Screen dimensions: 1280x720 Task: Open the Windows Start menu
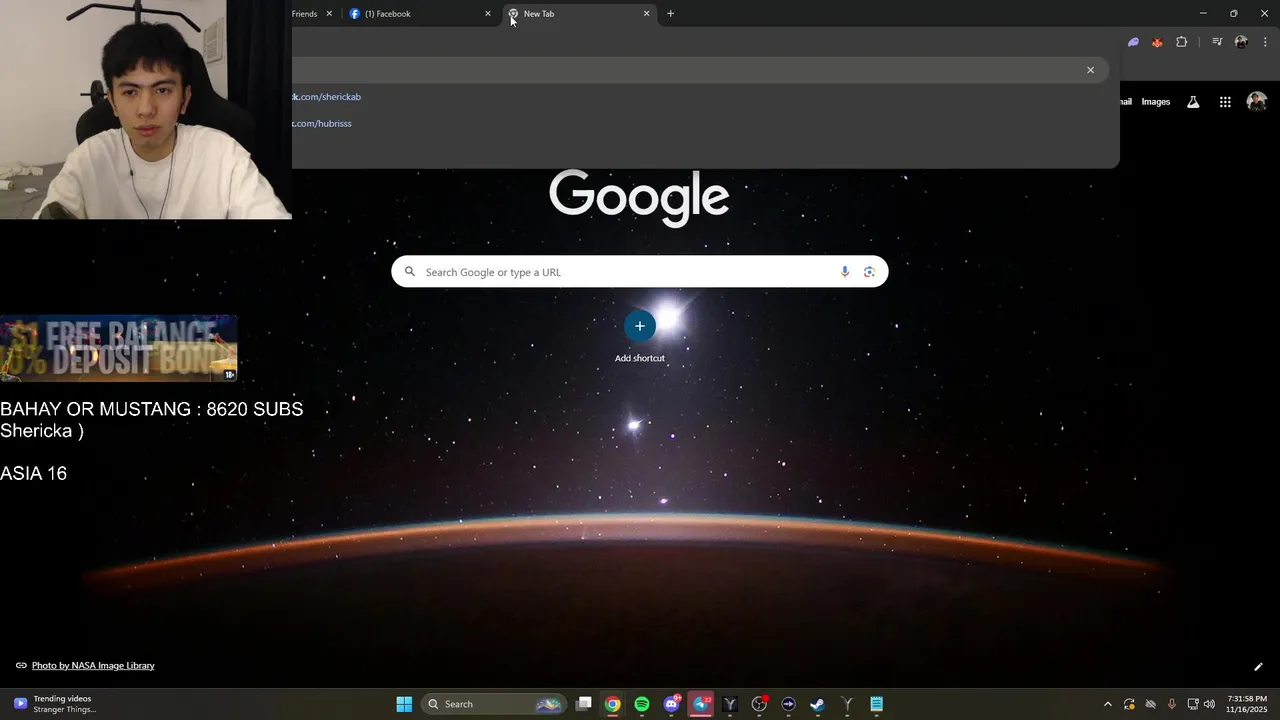tap(404, 704)
